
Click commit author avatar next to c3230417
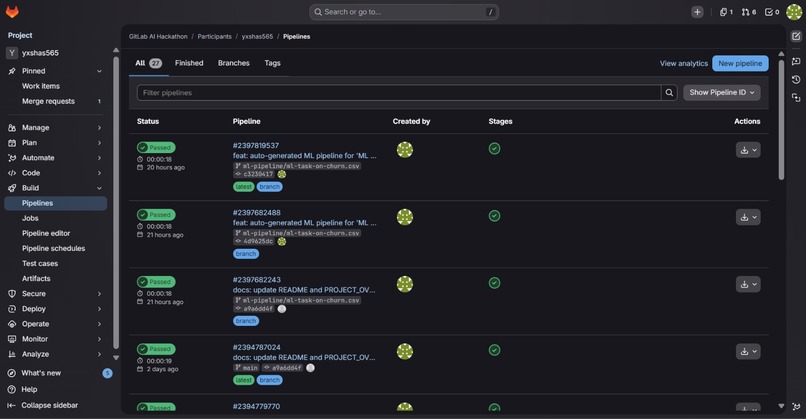282,174
